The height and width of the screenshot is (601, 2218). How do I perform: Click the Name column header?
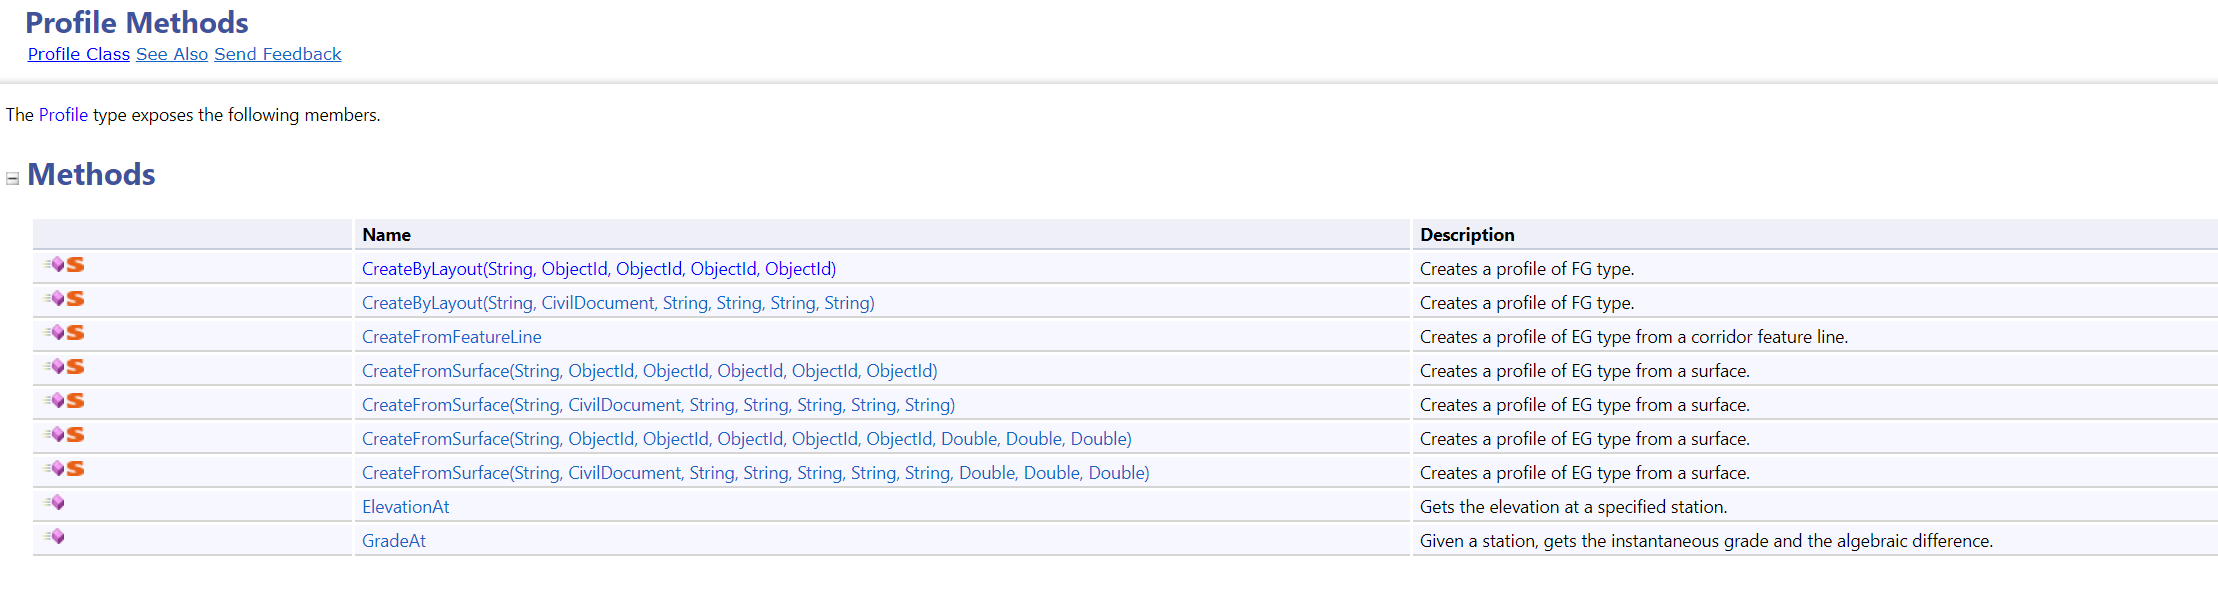[386, 235]
